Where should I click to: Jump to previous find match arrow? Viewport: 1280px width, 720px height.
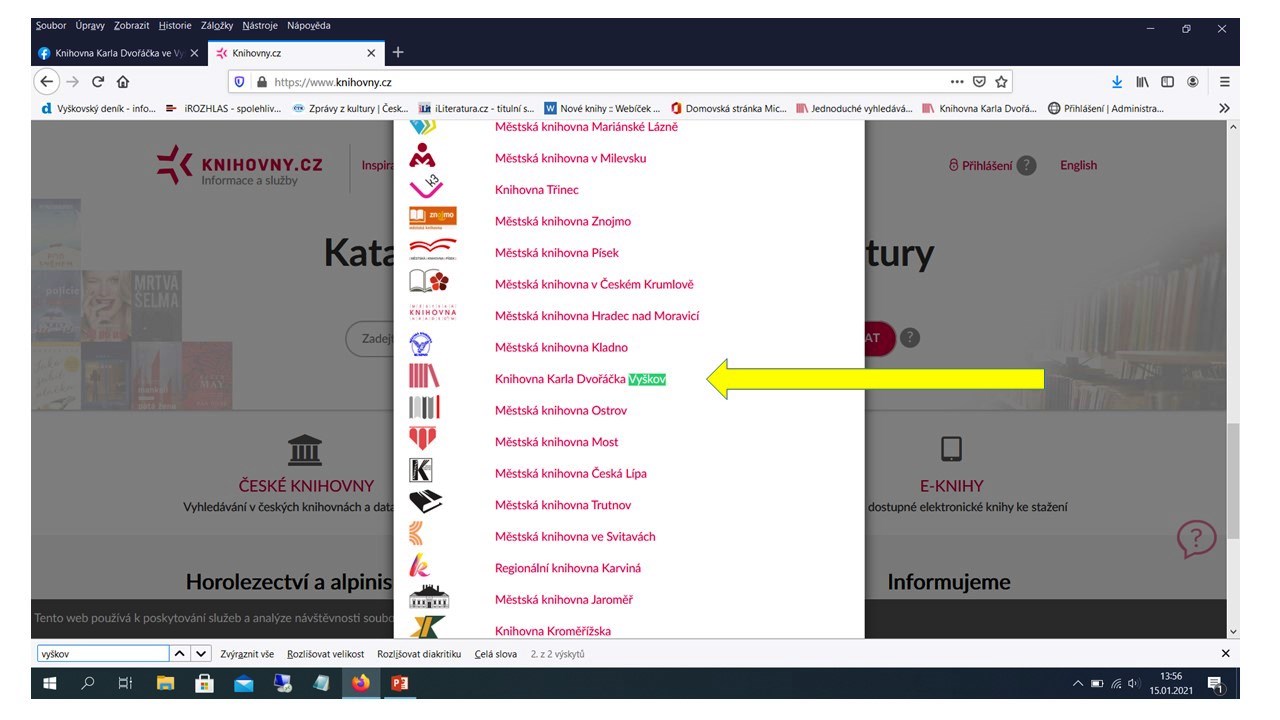179,654
